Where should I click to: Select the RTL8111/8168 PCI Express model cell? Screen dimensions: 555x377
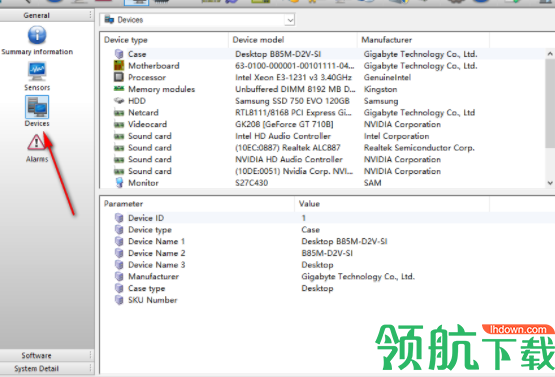click(x=293, y=113)
